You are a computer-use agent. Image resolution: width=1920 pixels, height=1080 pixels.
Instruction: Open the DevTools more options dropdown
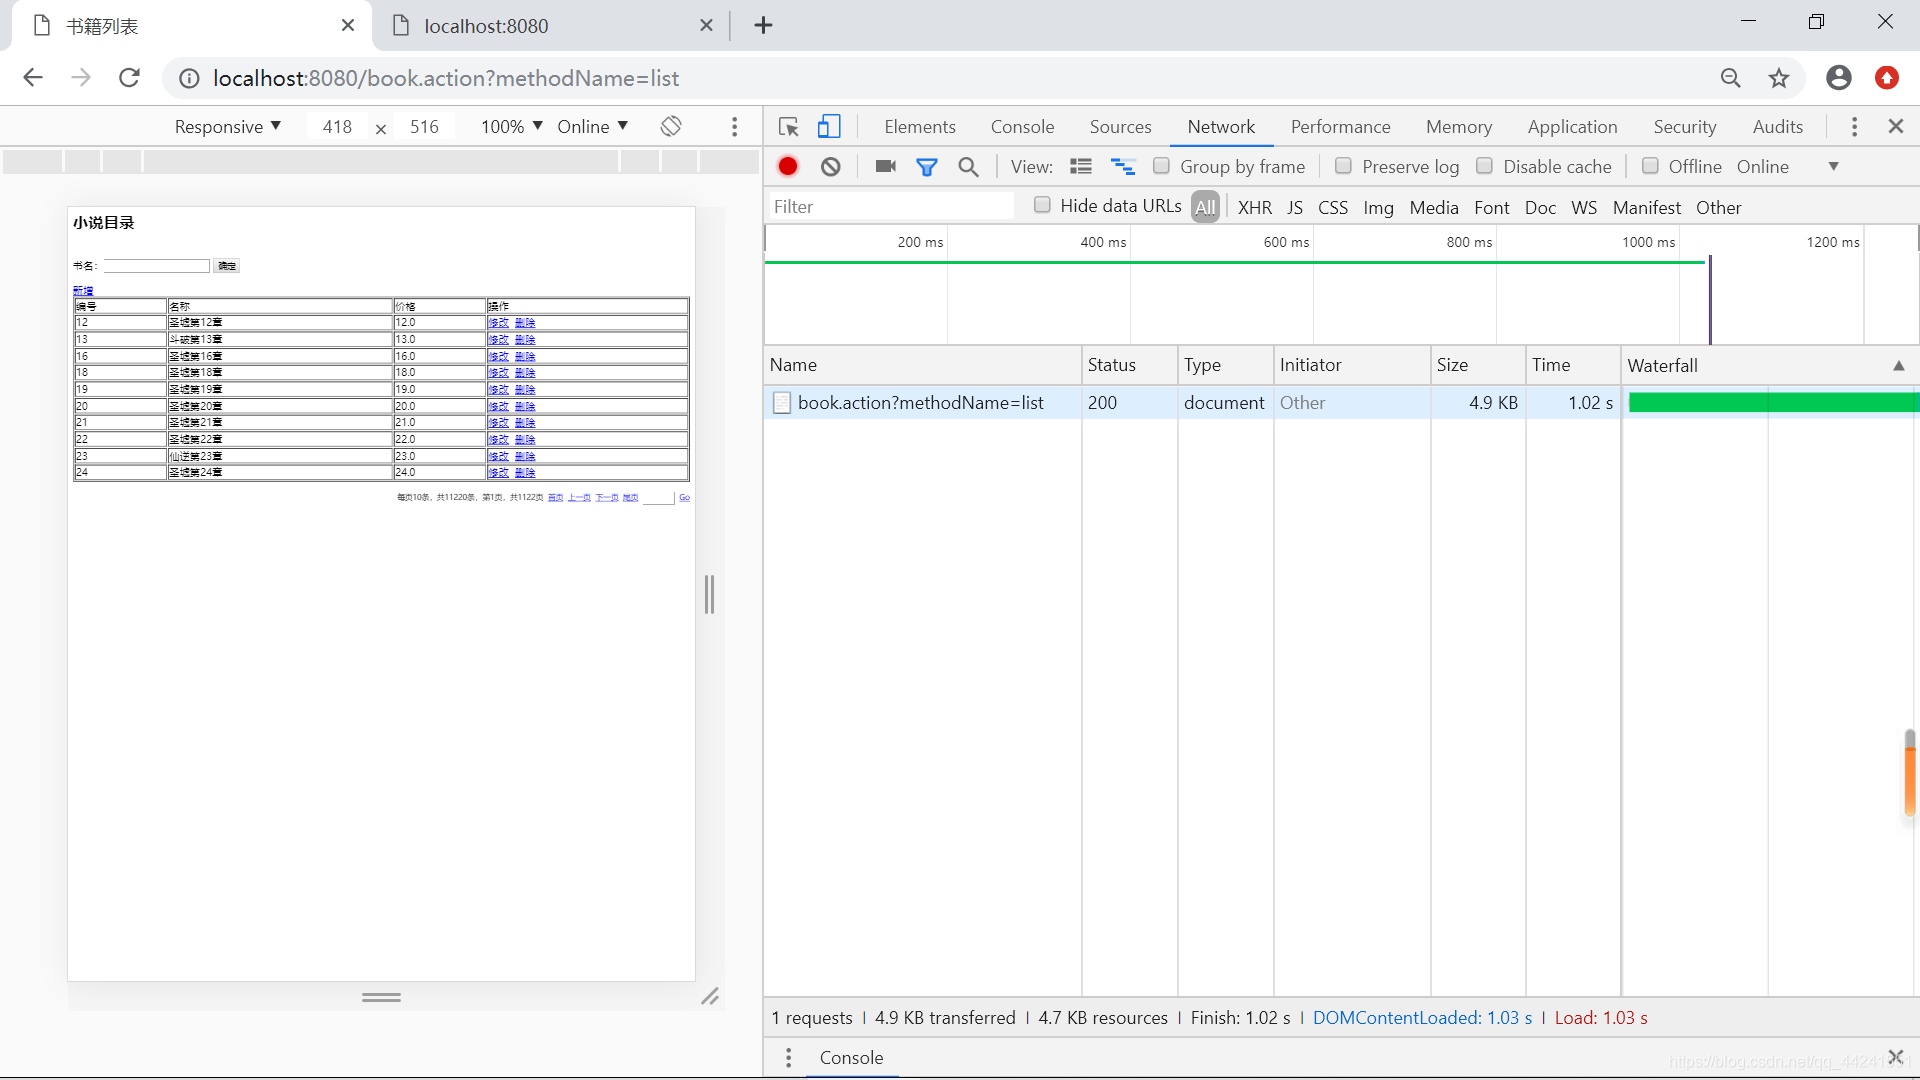(x=1855, y=127)
